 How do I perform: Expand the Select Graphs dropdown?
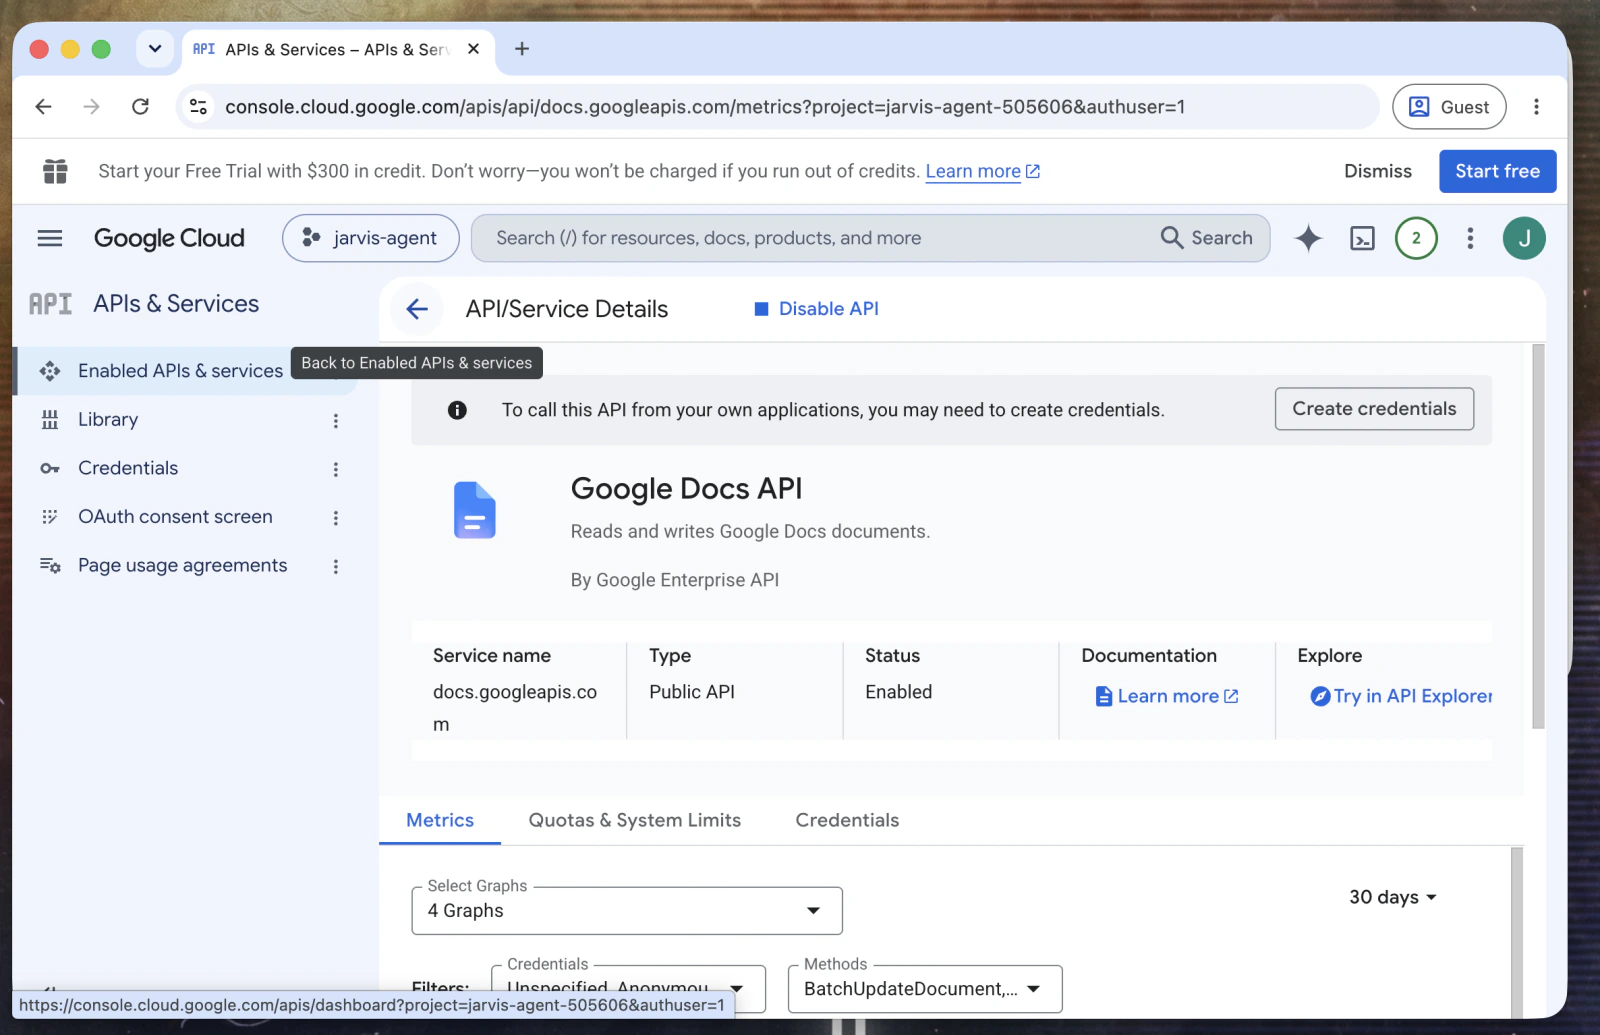pyautogui.click(x=627, y=911)
